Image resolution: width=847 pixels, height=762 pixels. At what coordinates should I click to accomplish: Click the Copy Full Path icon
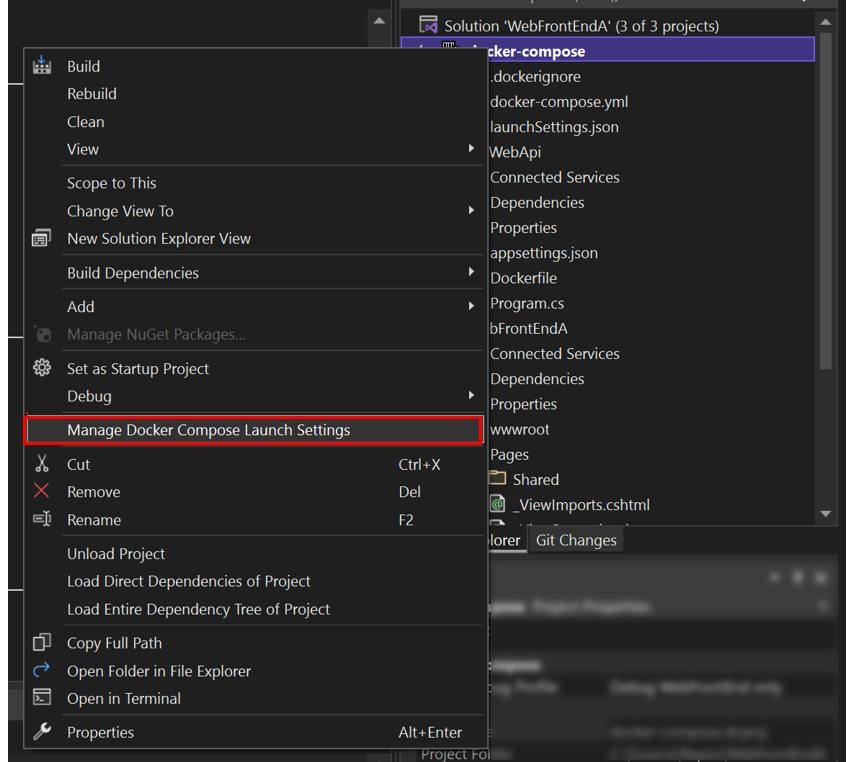coord(42,643)
